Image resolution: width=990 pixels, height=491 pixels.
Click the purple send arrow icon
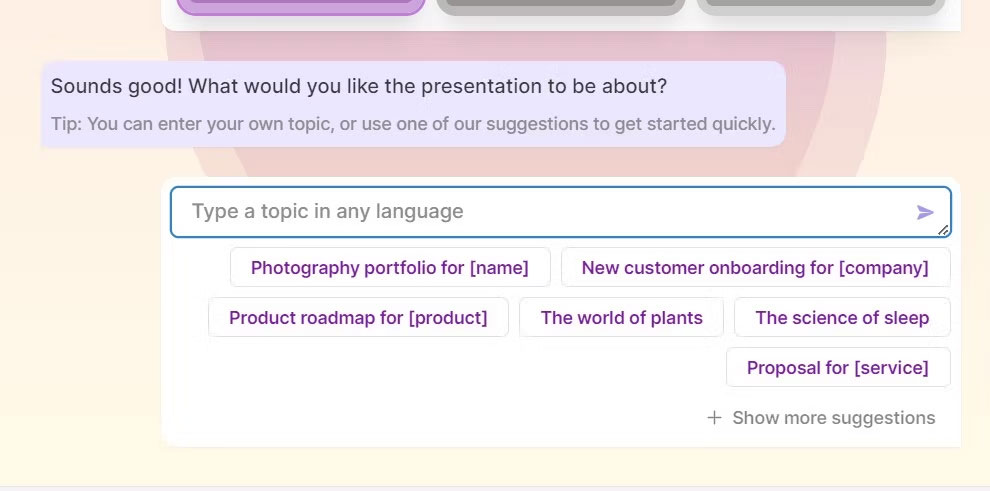click(x=925, y=212)
